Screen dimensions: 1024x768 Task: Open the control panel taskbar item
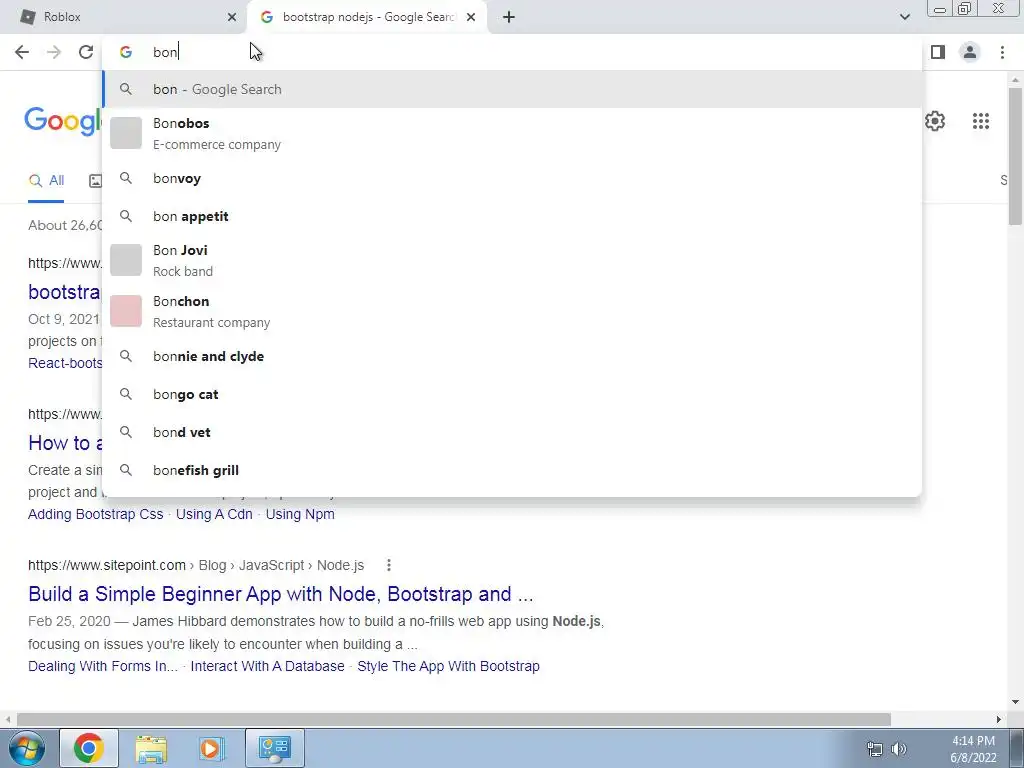274,748
